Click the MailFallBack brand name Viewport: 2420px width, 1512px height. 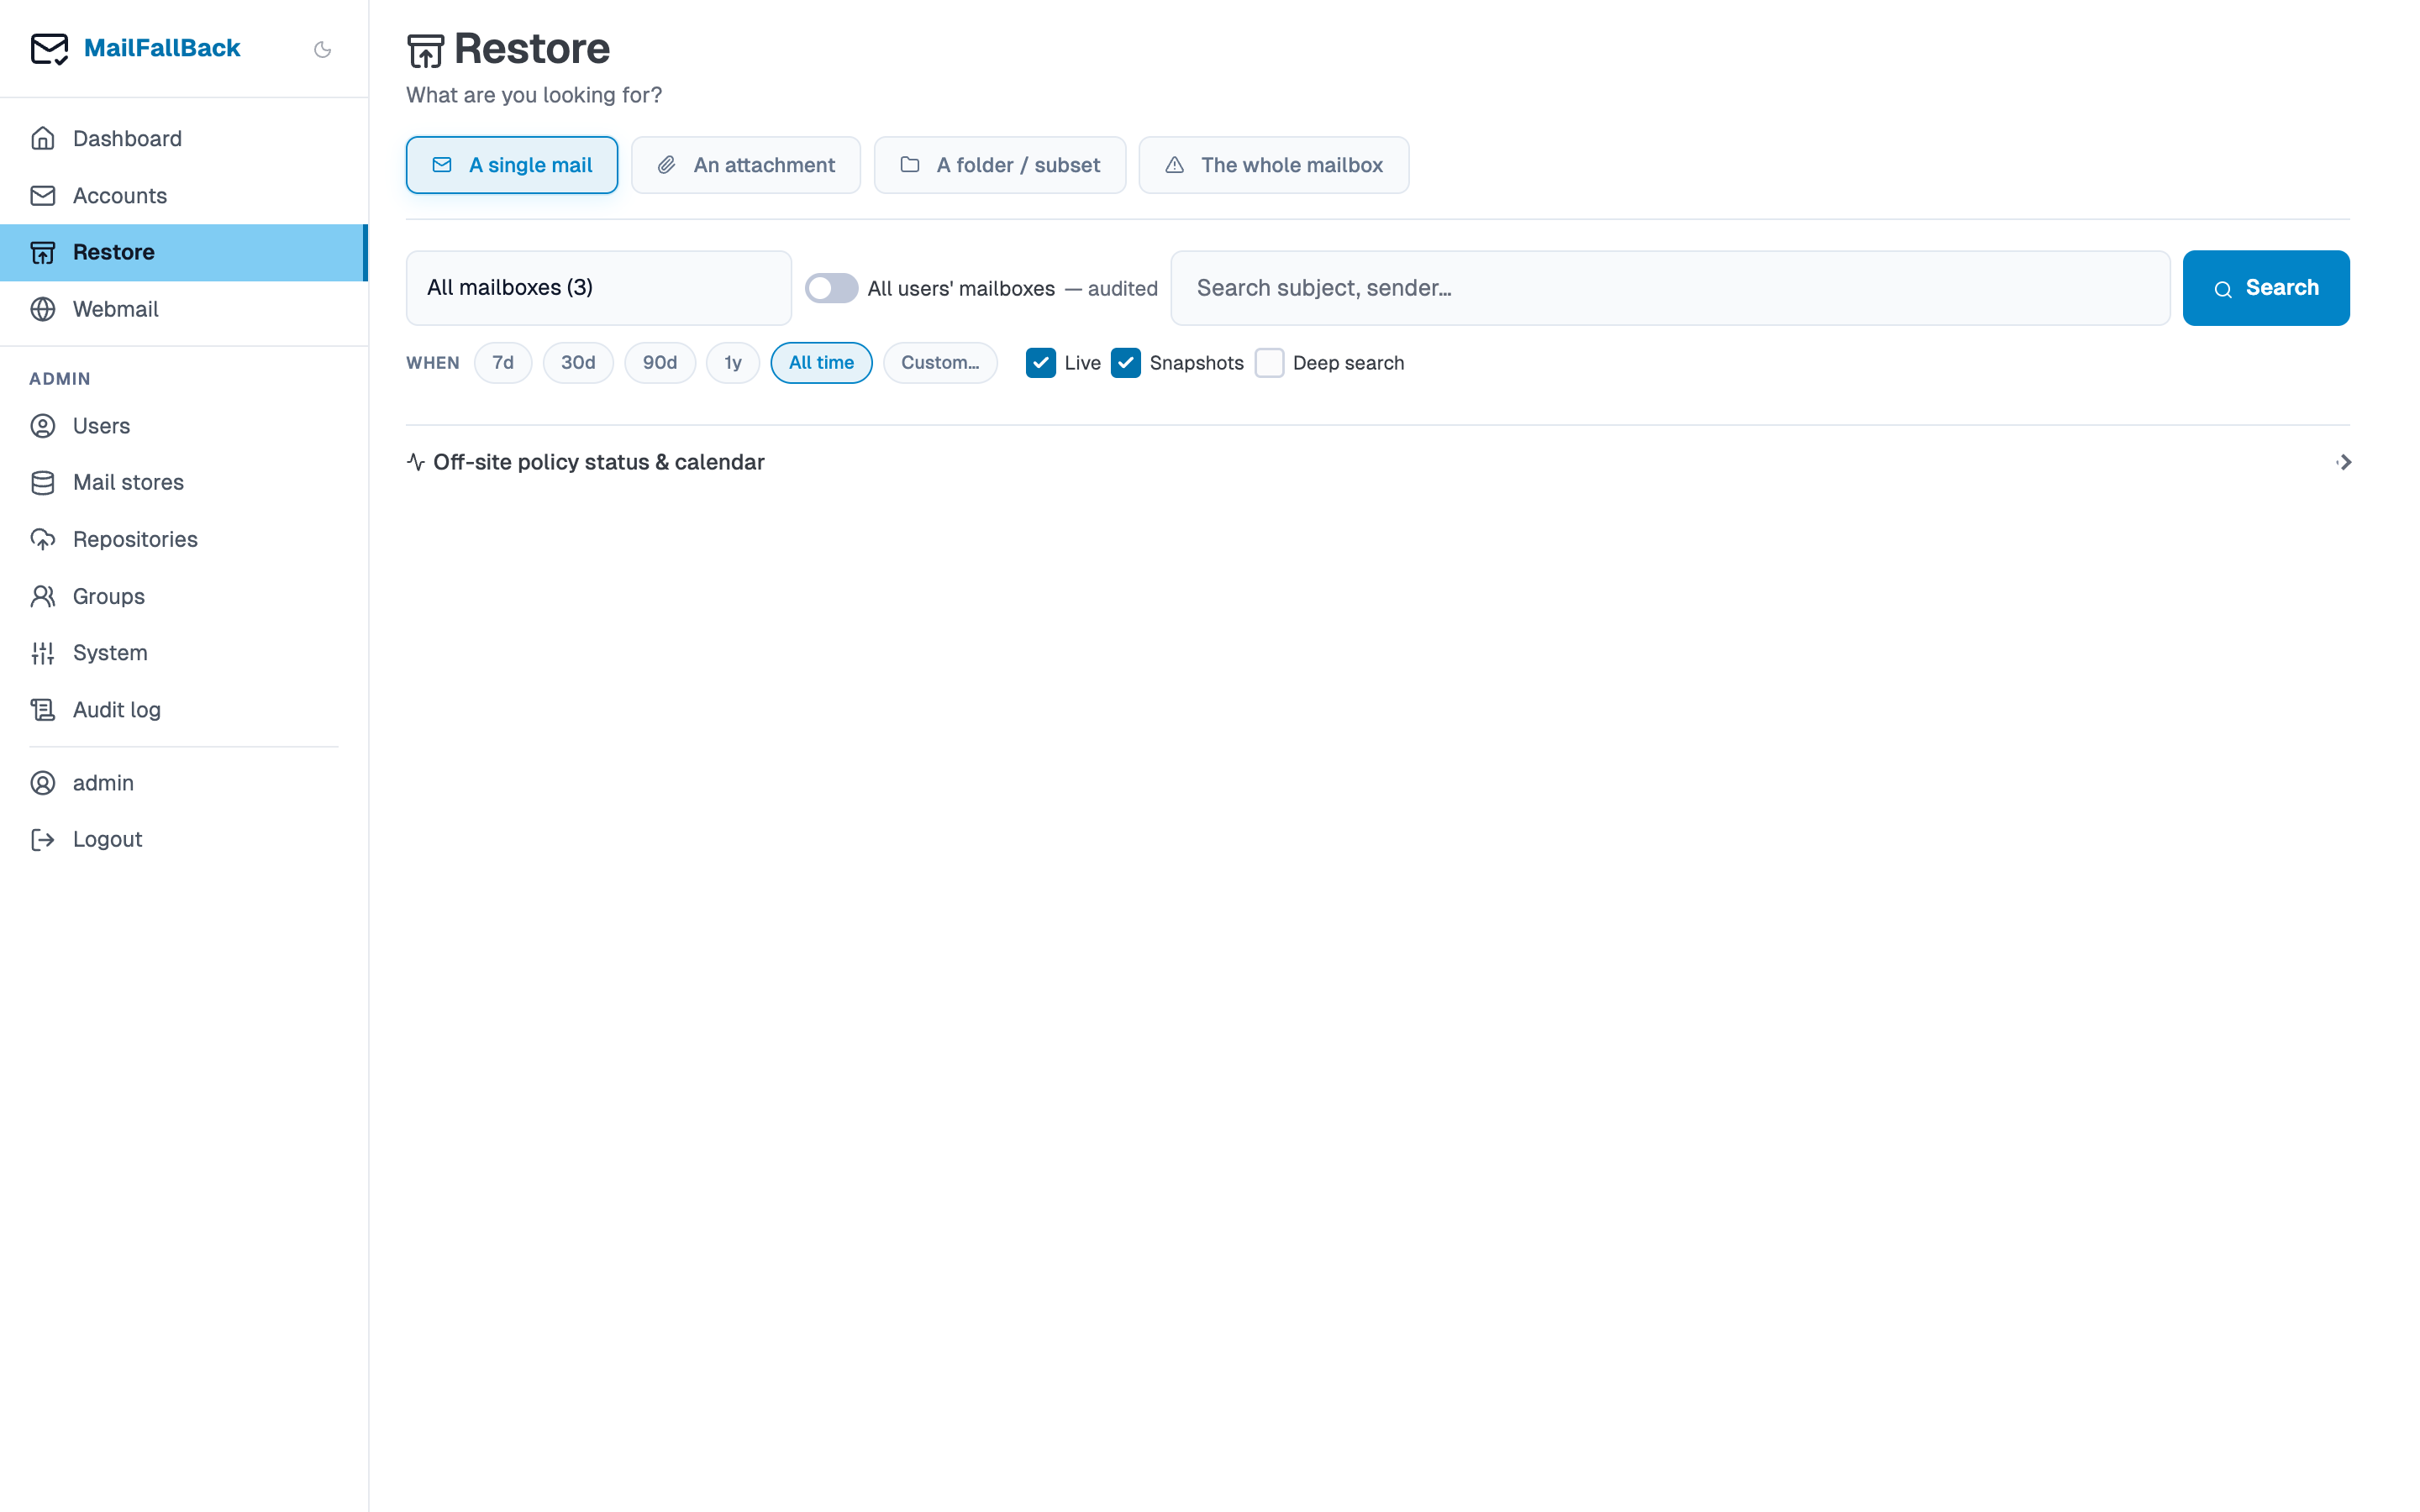[x=162, y=48]
